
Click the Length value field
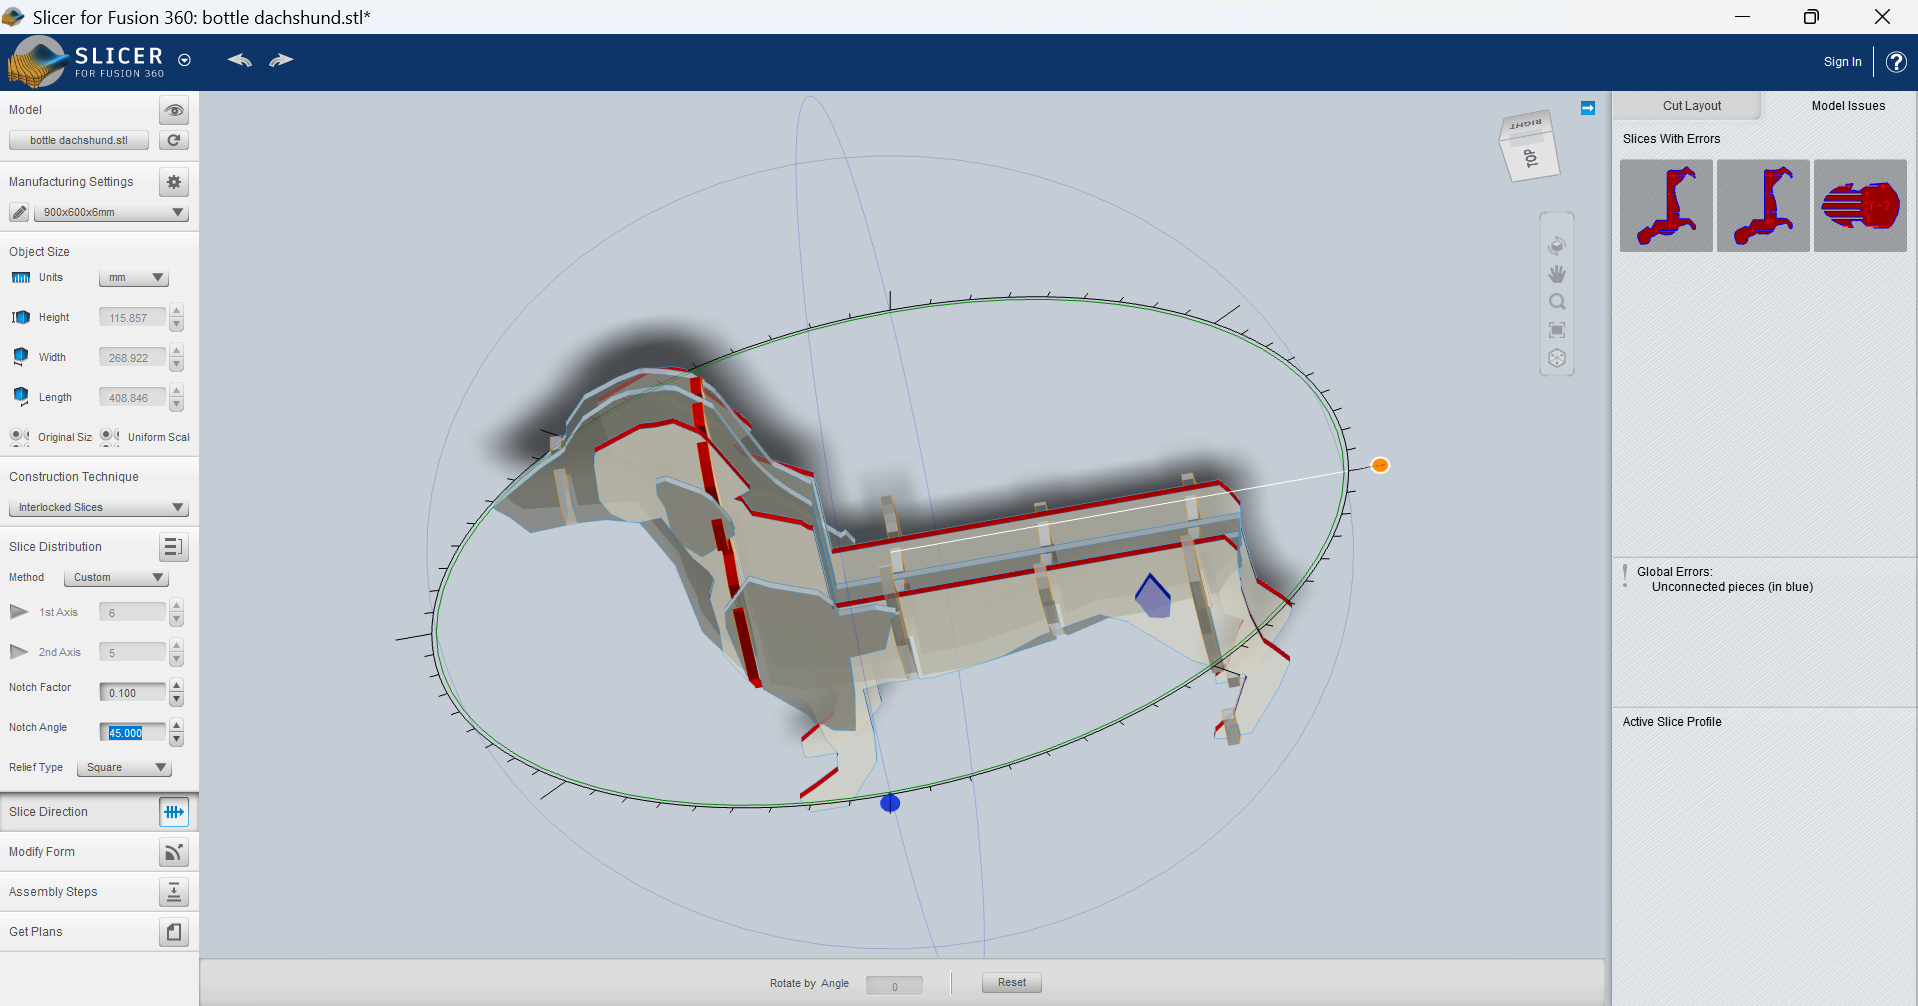point(132,398)
